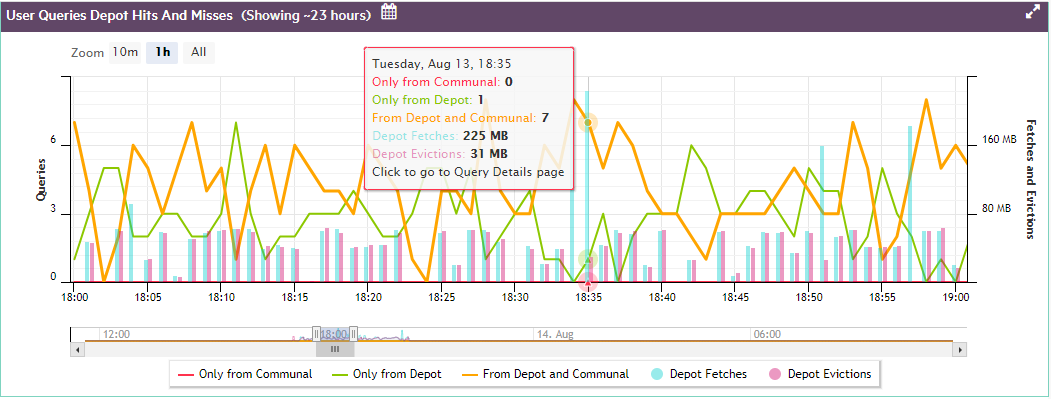Screen dimensions: 1051x399
Task: Click left navigator range handle
Action: coord(316,334)
